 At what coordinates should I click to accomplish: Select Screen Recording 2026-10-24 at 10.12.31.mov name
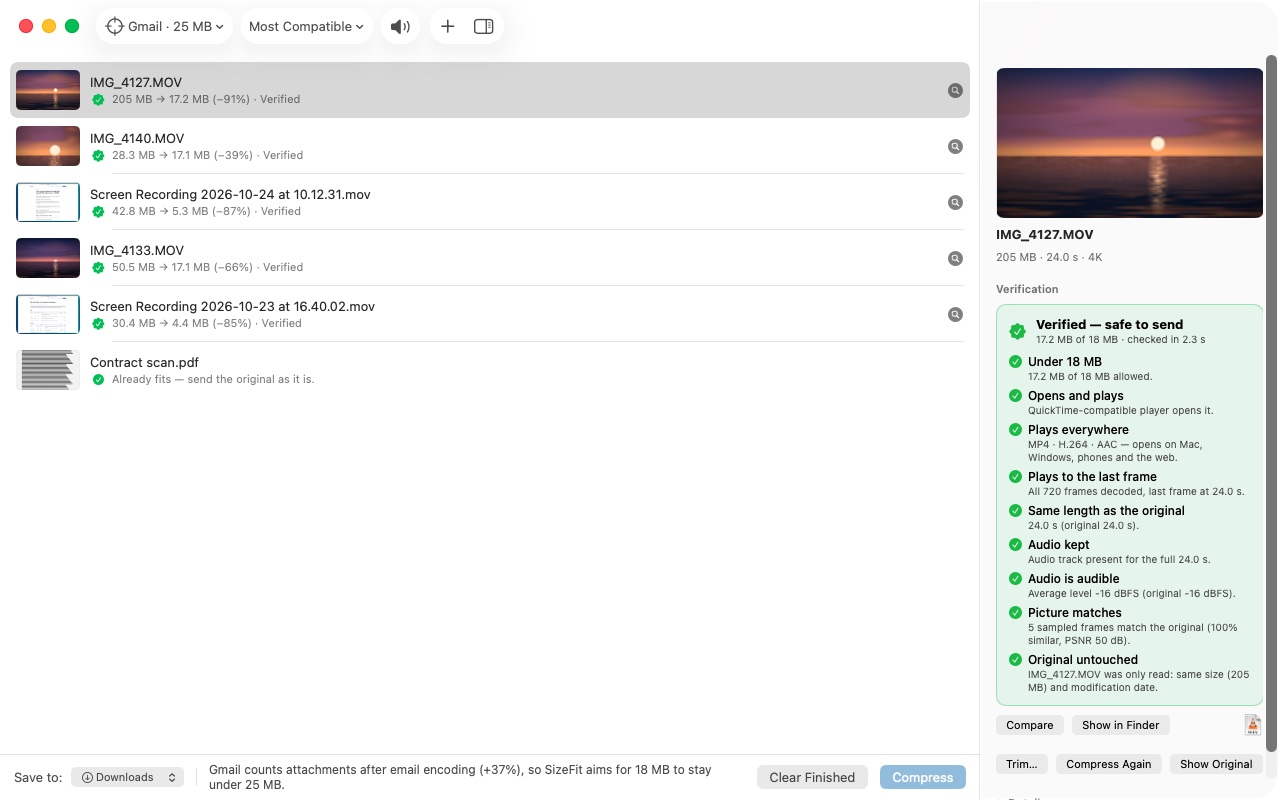point(230,194)
